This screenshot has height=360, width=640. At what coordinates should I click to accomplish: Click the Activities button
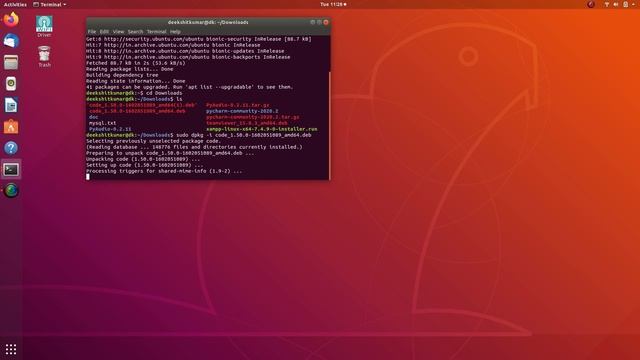coord(15,4)
